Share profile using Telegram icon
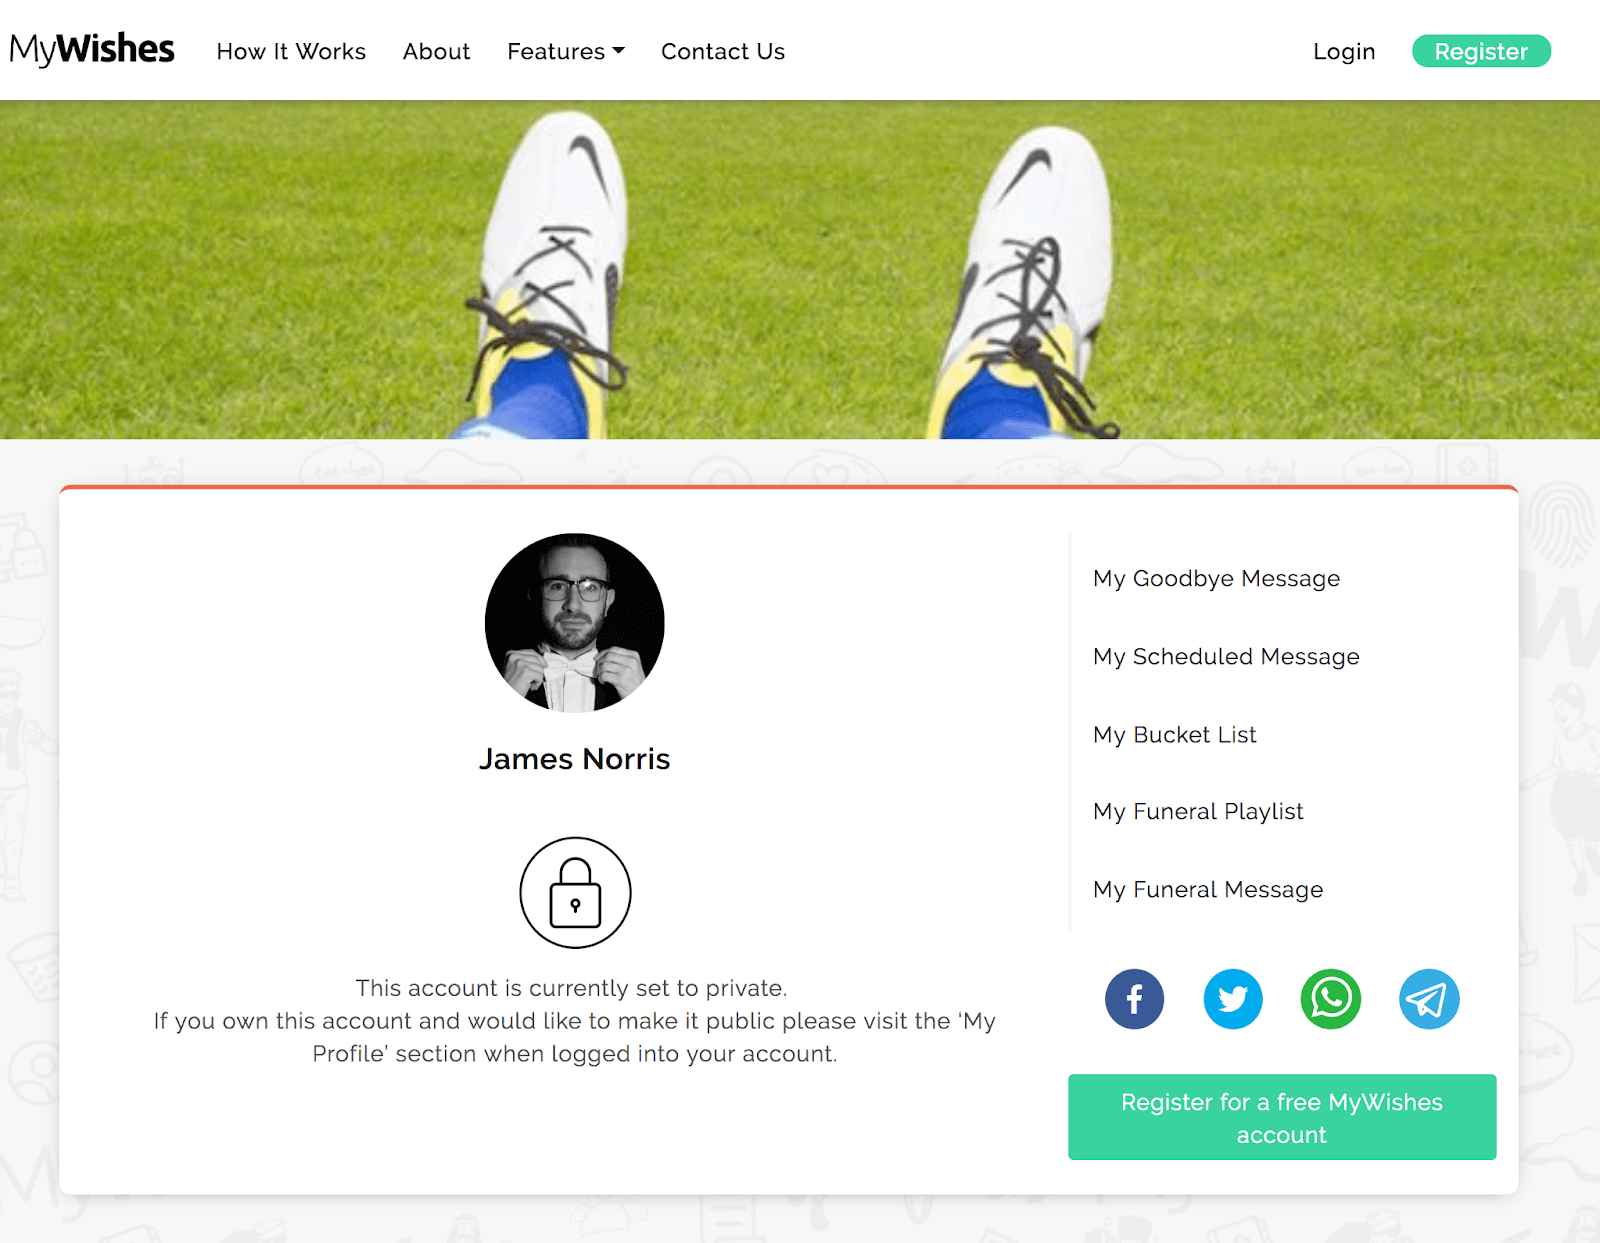Viewport: 1600px width, 1243px height. [1428, 998]
